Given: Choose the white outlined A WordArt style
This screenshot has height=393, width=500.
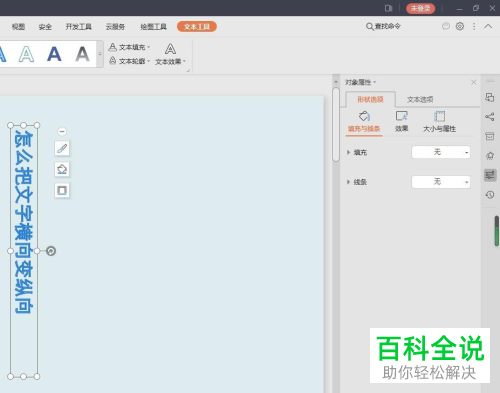Looking at the screenshot, I should (x=27, y=54).
